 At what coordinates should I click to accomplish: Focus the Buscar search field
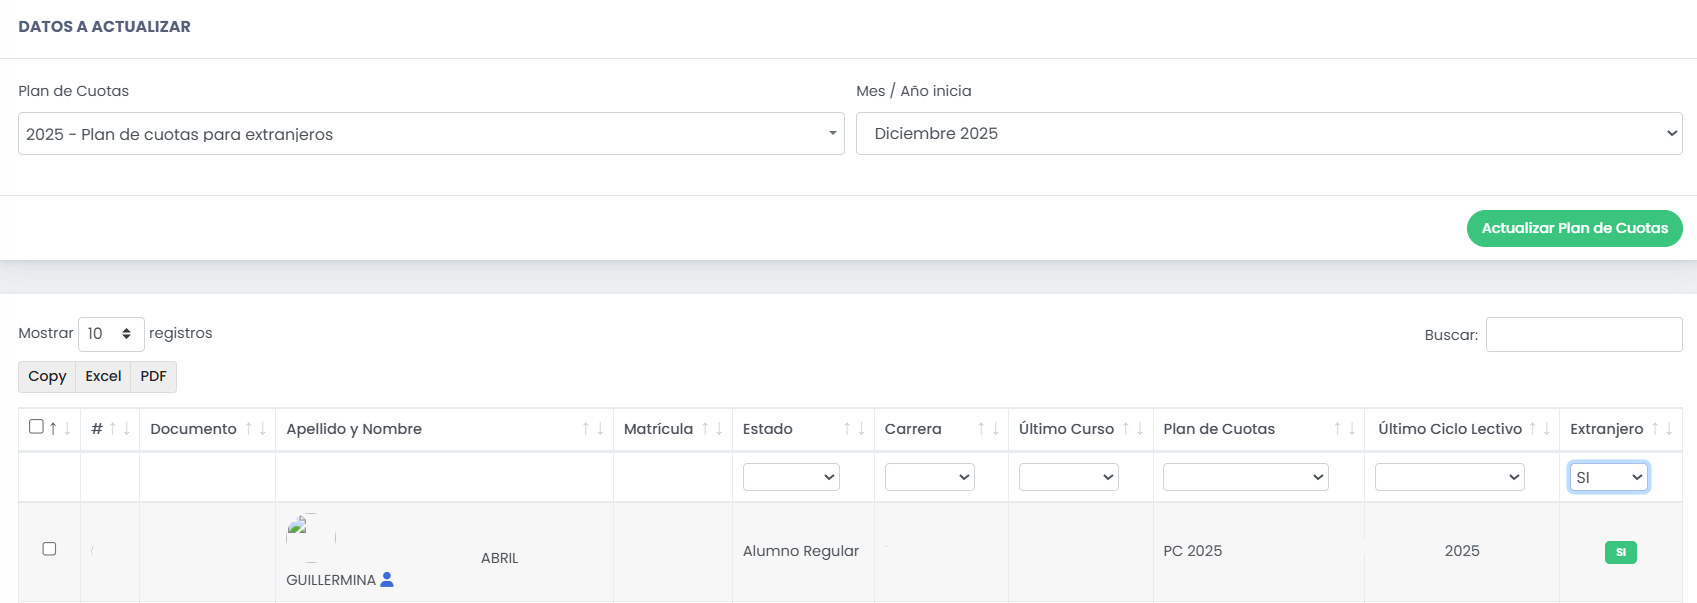(1583, 335)
